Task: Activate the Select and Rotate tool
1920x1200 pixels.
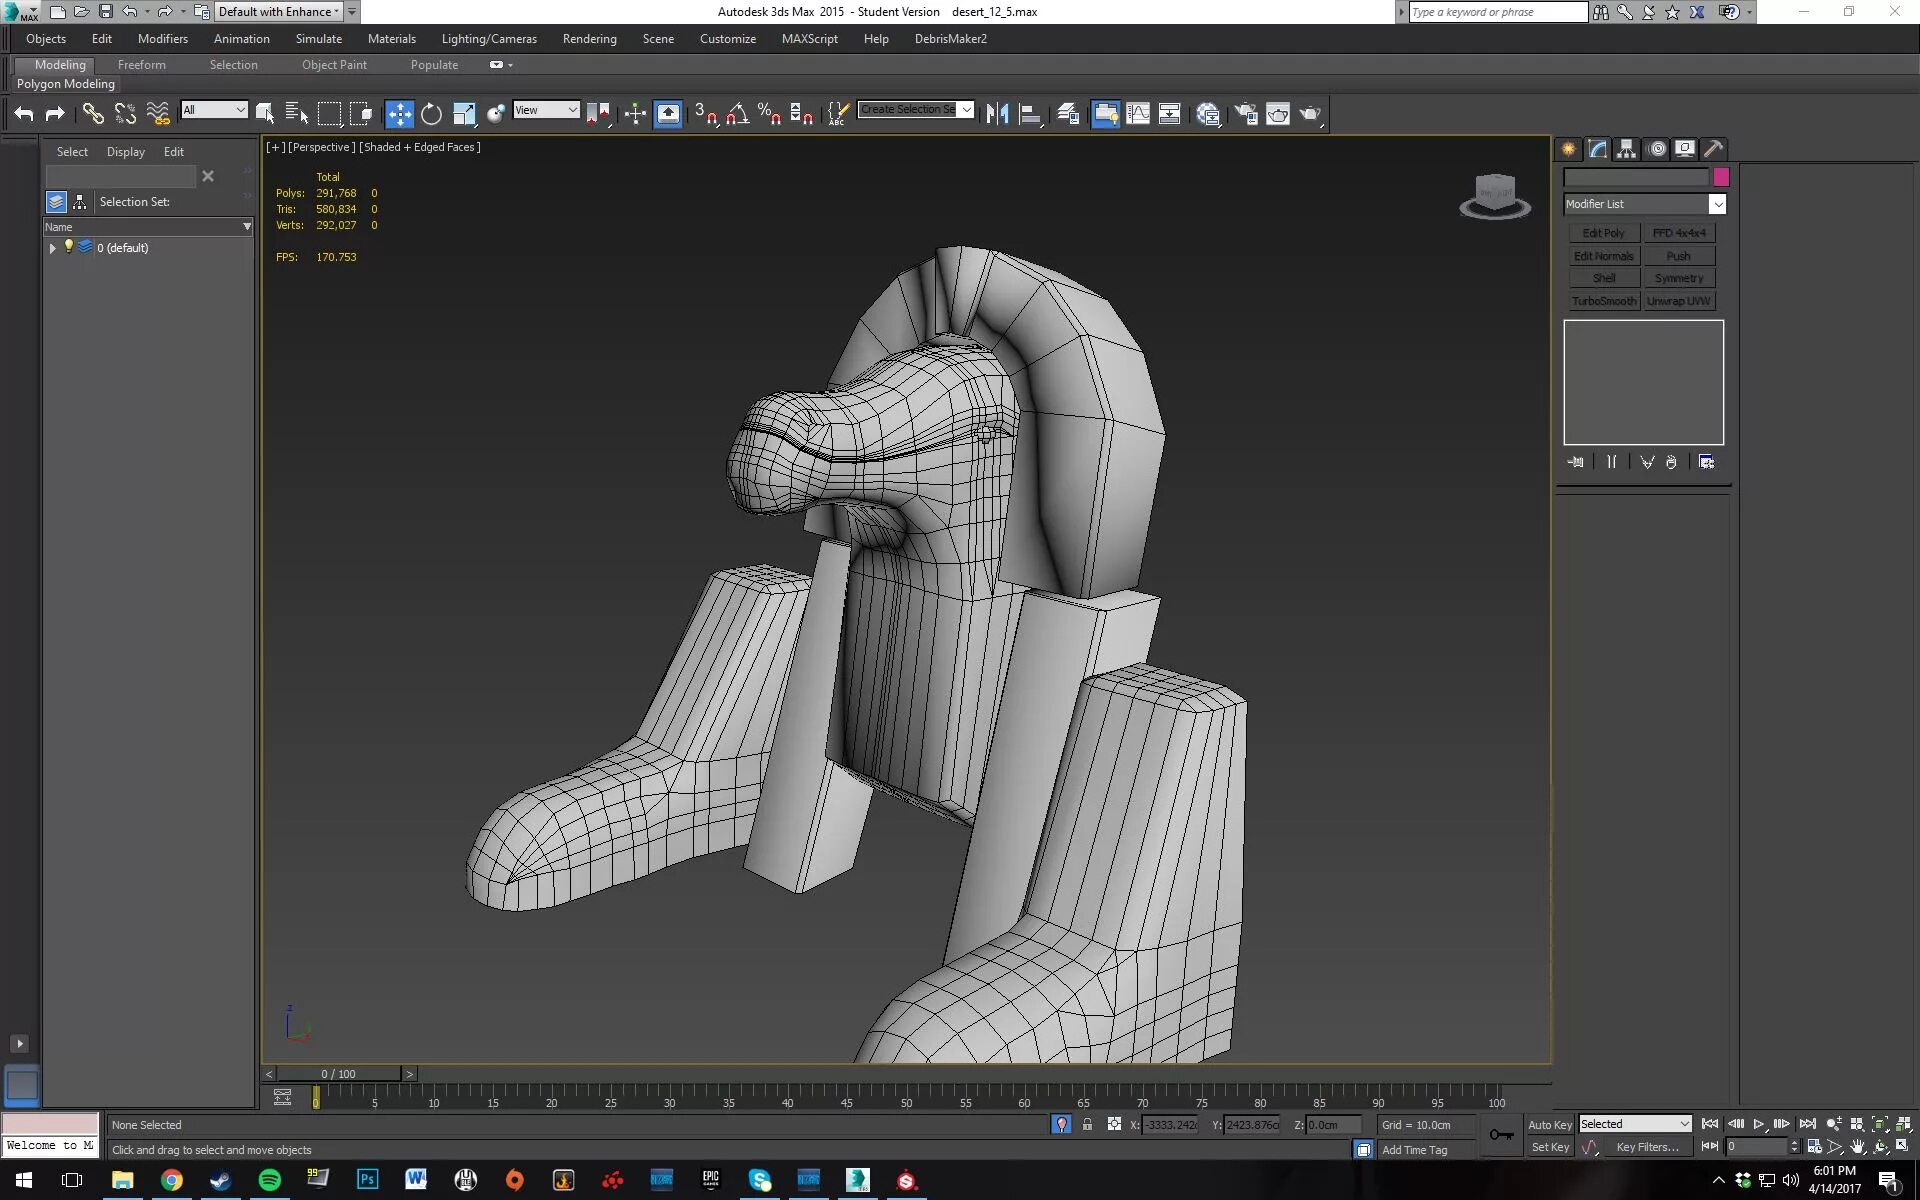Action: (x=431, y=114)
